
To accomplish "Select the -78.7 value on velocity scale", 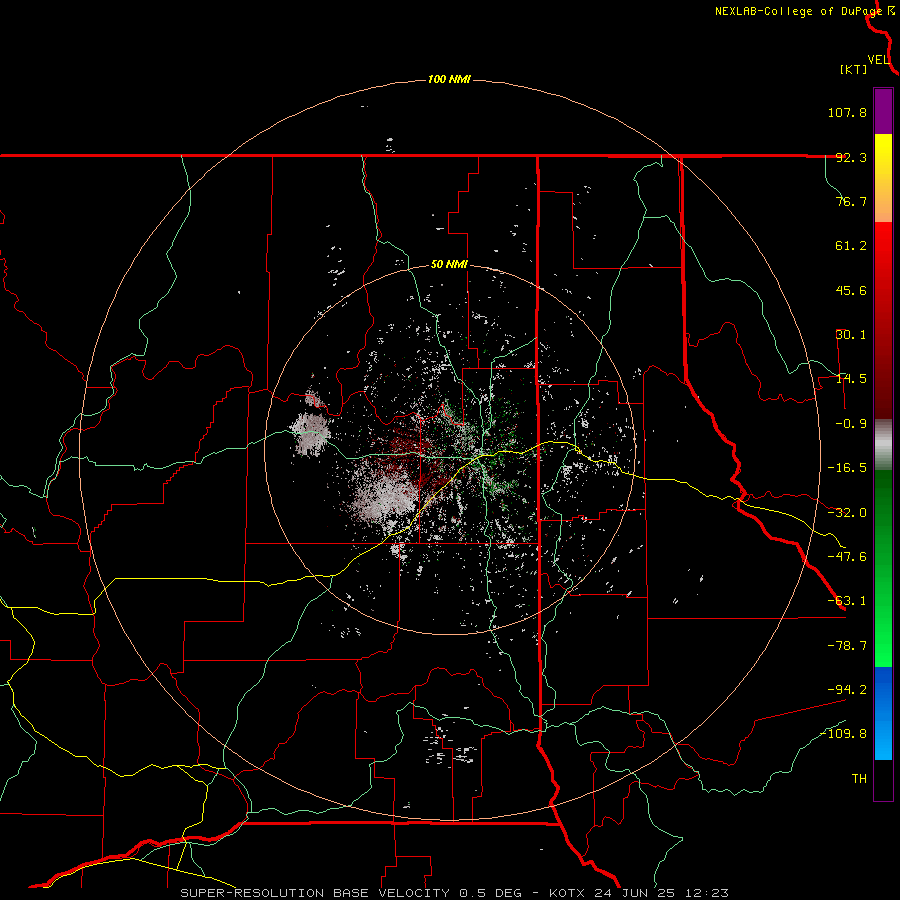I will 847,646.
